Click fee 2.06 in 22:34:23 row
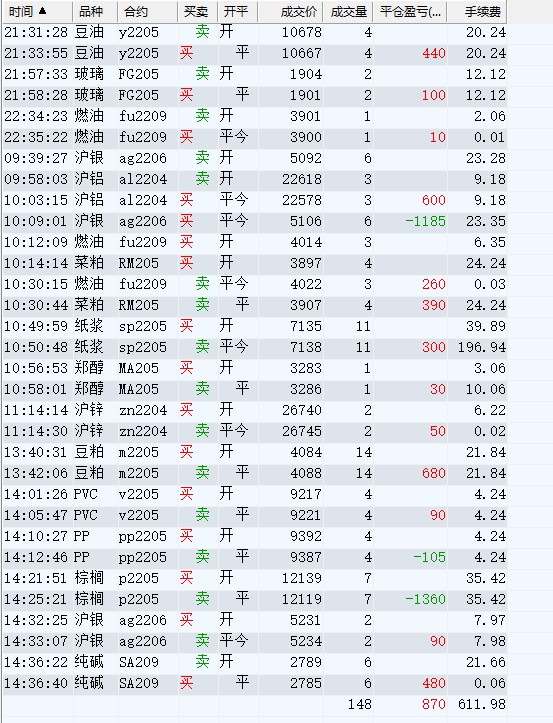Screen dimensions: 553x723 (489, 116)
